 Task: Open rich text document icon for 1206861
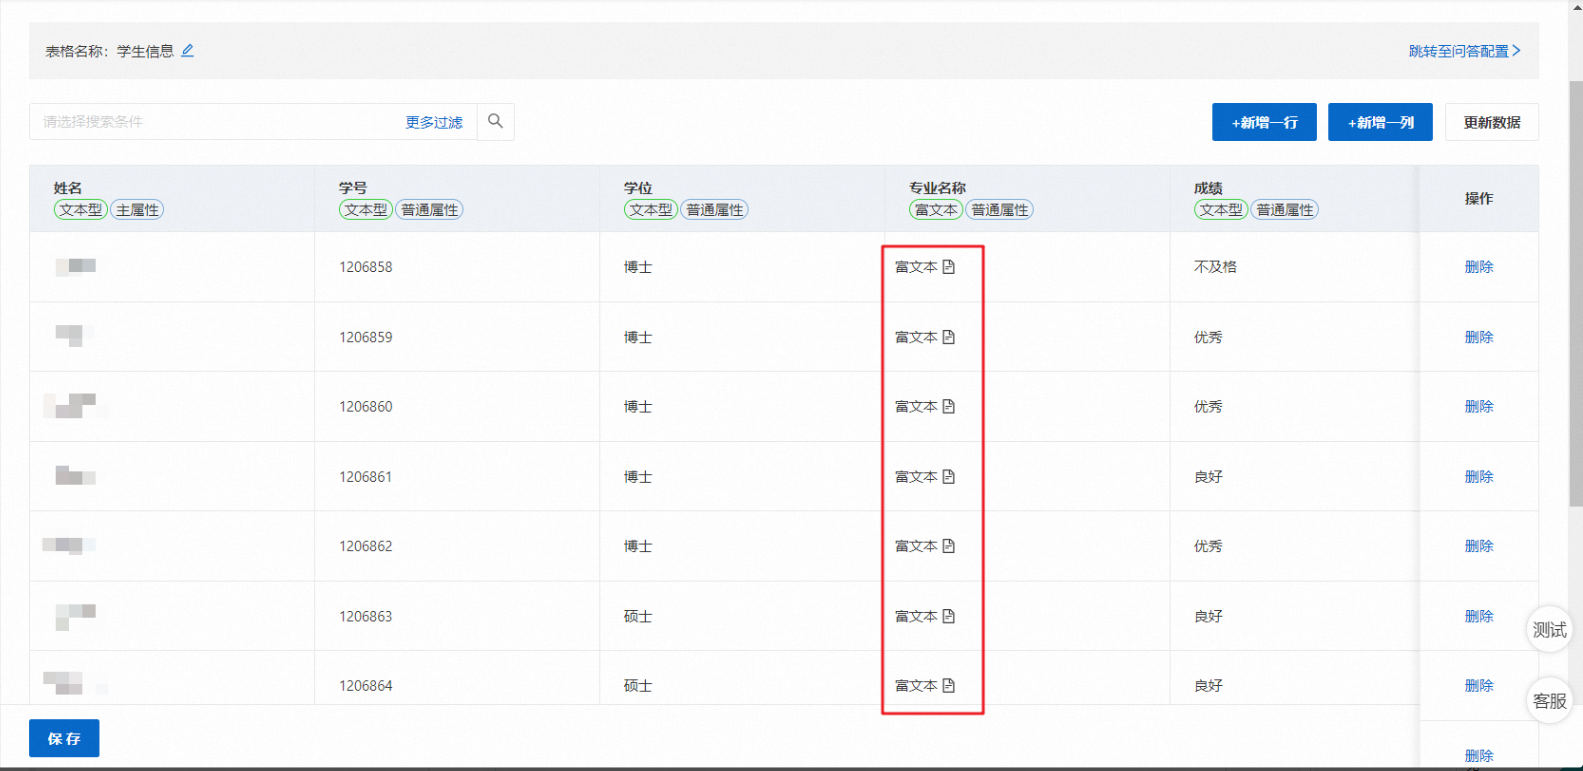tap(949, 476)
